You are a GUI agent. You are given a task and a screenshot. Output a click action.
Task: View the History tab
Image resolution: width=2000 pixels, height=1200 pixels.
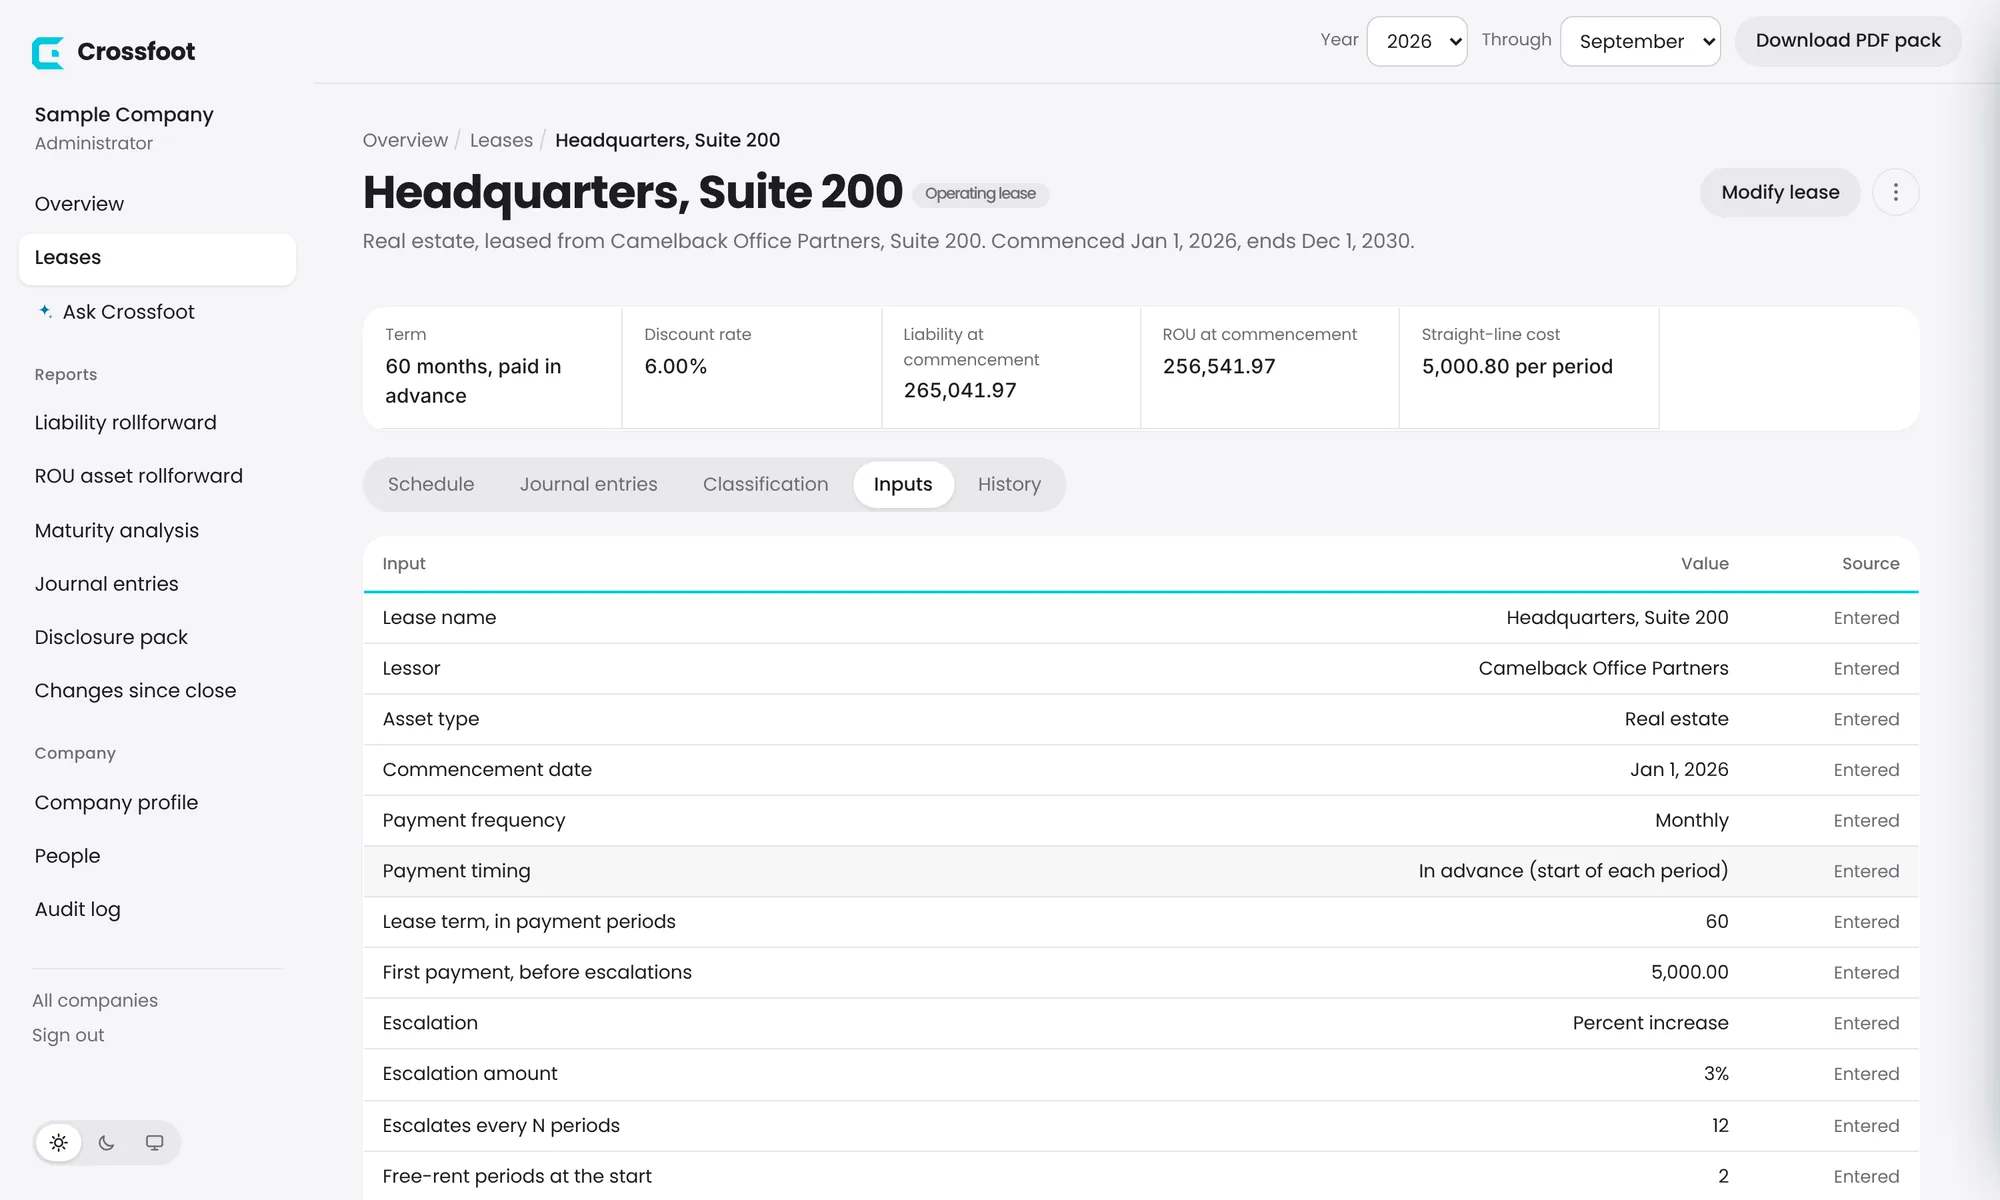pyautogui.click(x=1009, y=484)
